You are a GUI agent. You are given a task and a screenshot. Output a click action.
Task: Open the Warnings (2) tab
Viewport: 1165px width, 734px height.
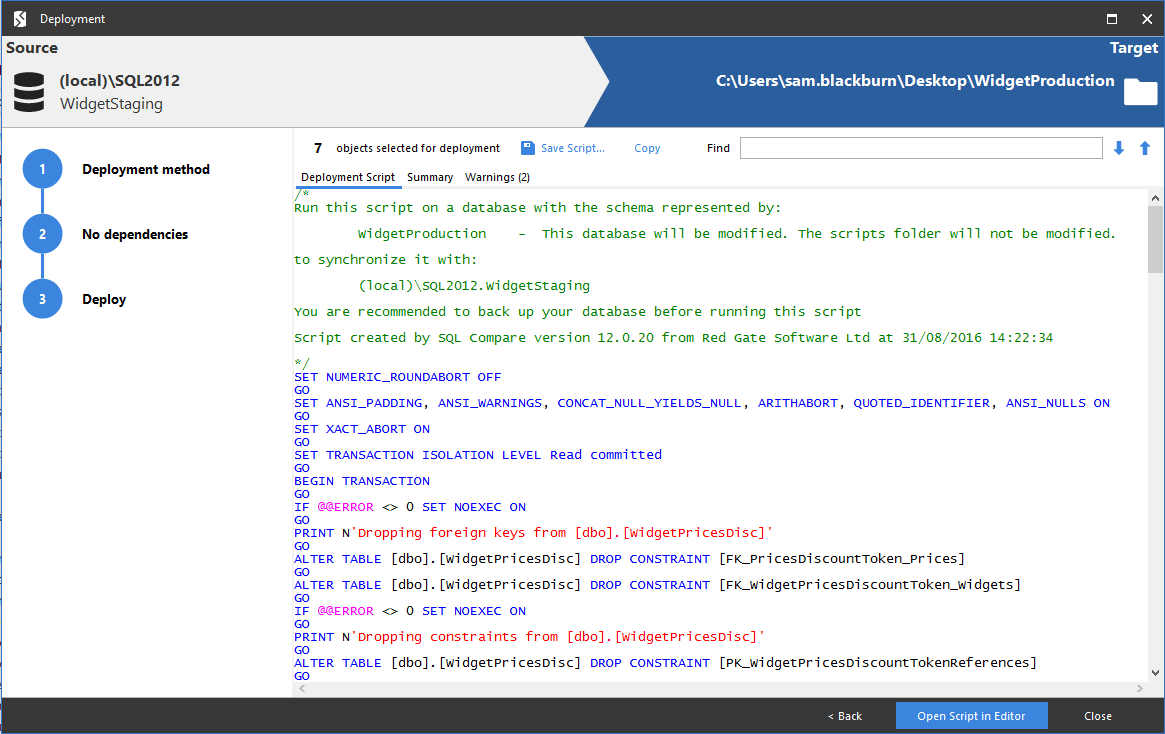tap(497, 177)
